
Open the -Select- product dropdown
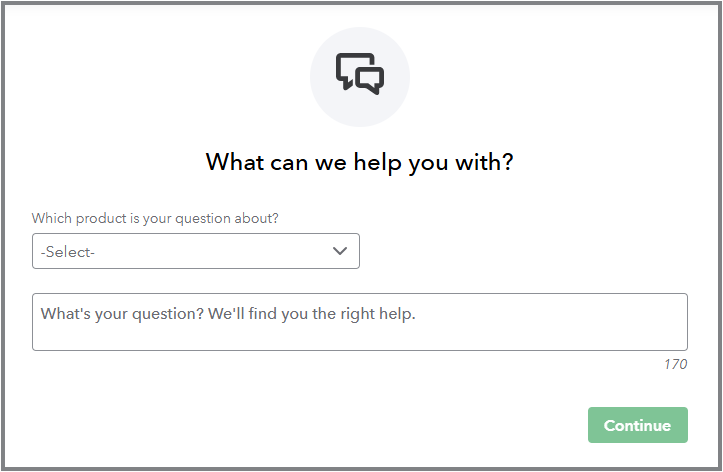point(195,251)
